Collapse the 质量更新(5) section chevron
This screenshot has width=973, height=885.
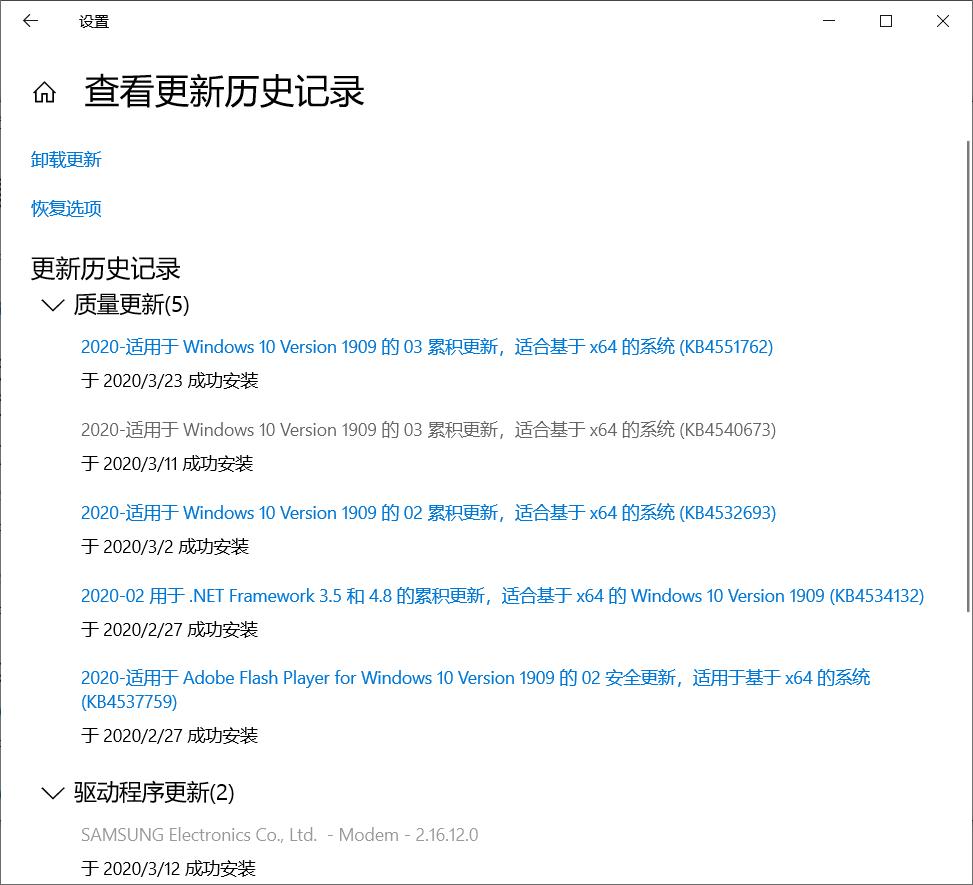point(51,305)
